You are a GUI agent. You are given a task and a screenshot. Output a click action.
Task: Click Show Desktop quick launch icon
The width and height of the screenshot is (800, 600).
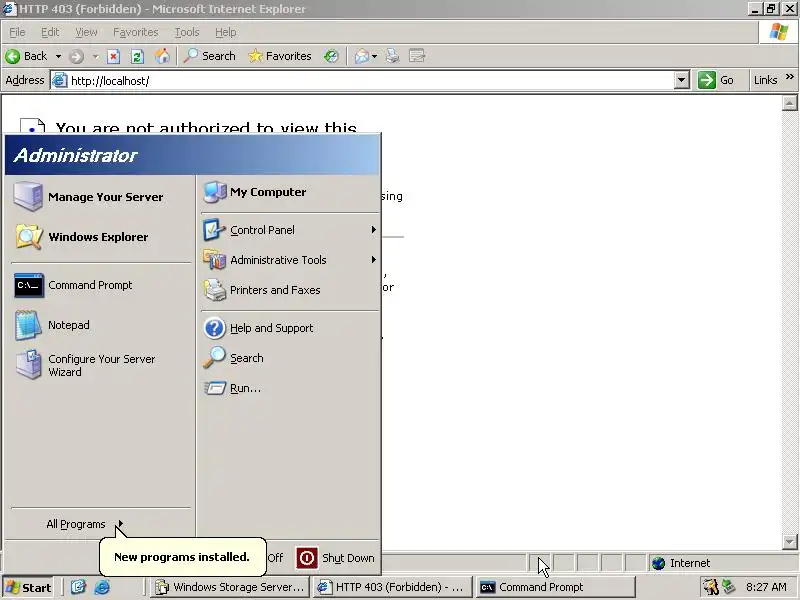click(x=79, y=587)
